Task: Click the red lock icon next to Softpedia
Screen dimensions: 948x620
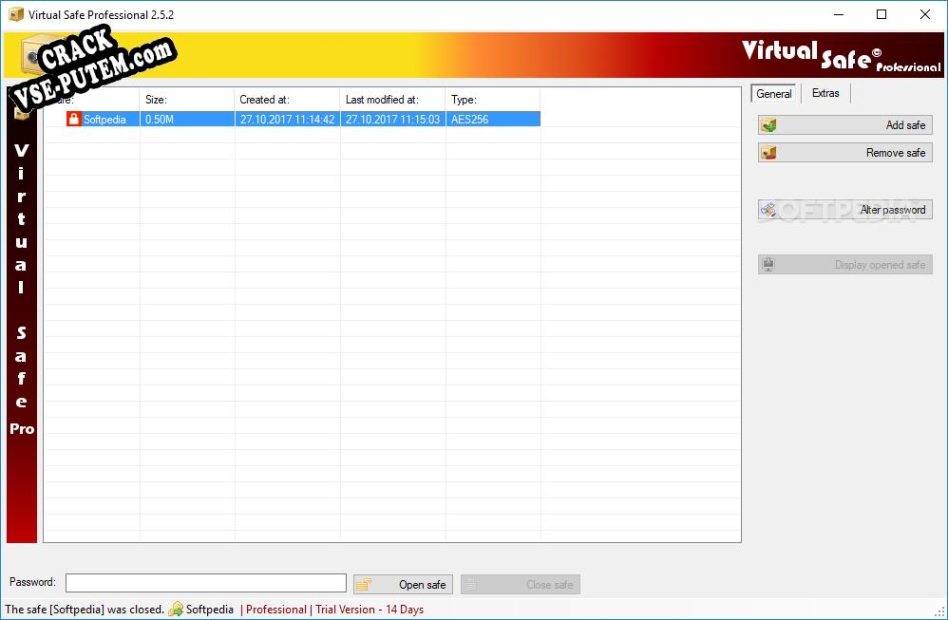Action: tap(74, 119)
